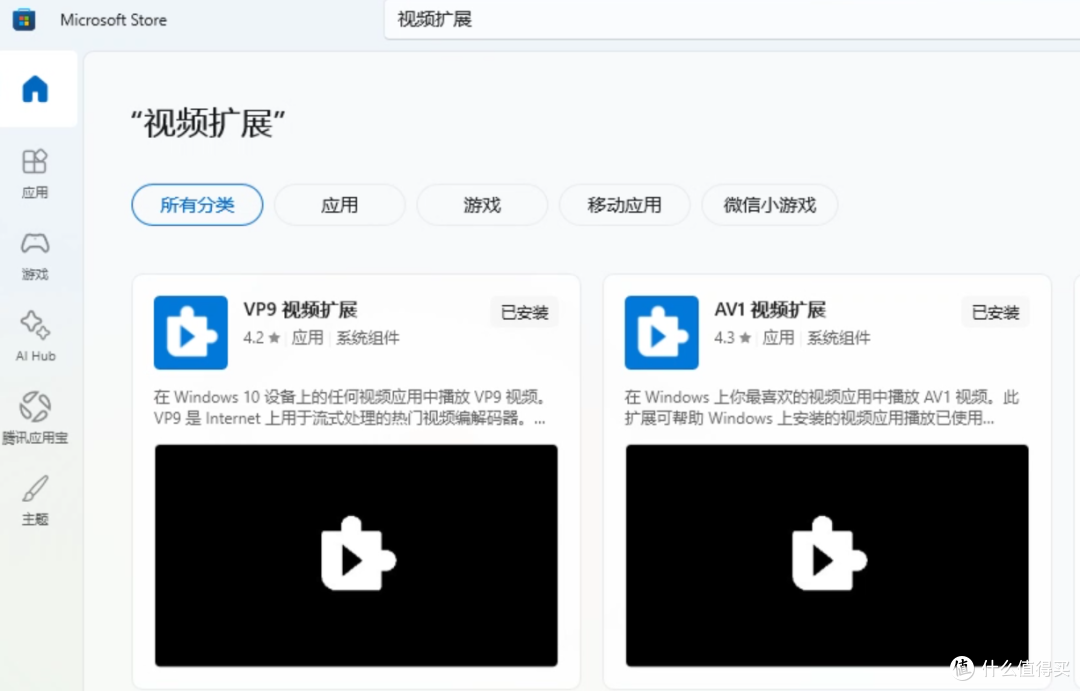Select the 移动应用 filter tab
Screen dimensions: 1080x691
(x=624, y=205)
